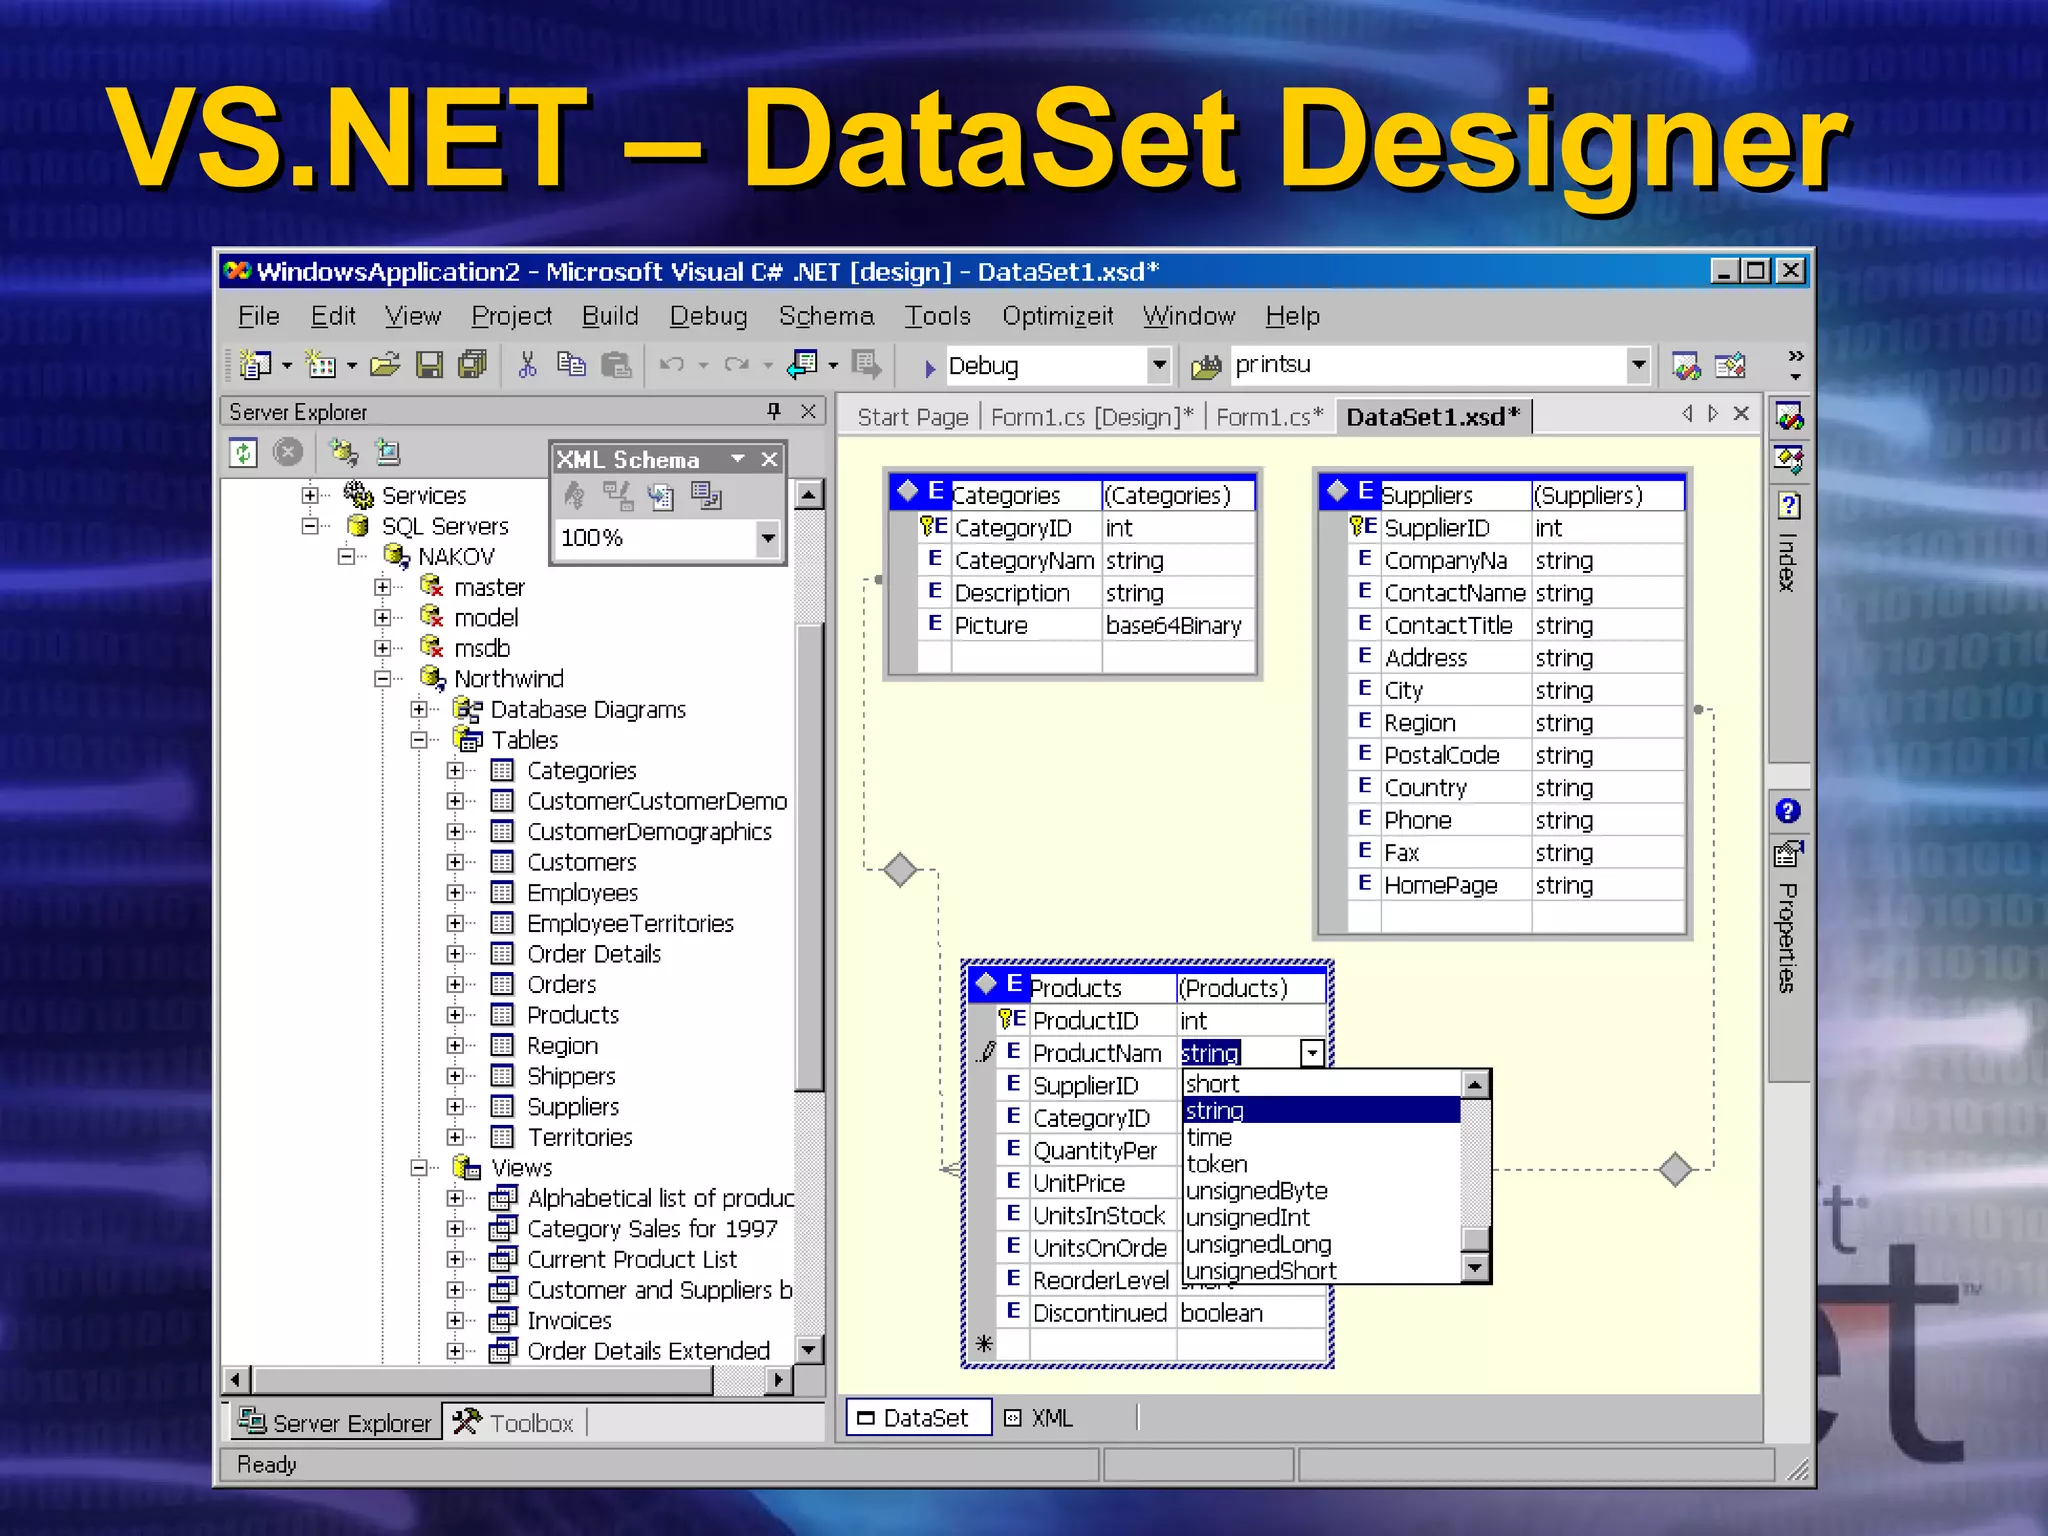Click the Cut scissors icon
Image resolution: width=2048 pixels, height=1536 pixels.
click(527, 366)
